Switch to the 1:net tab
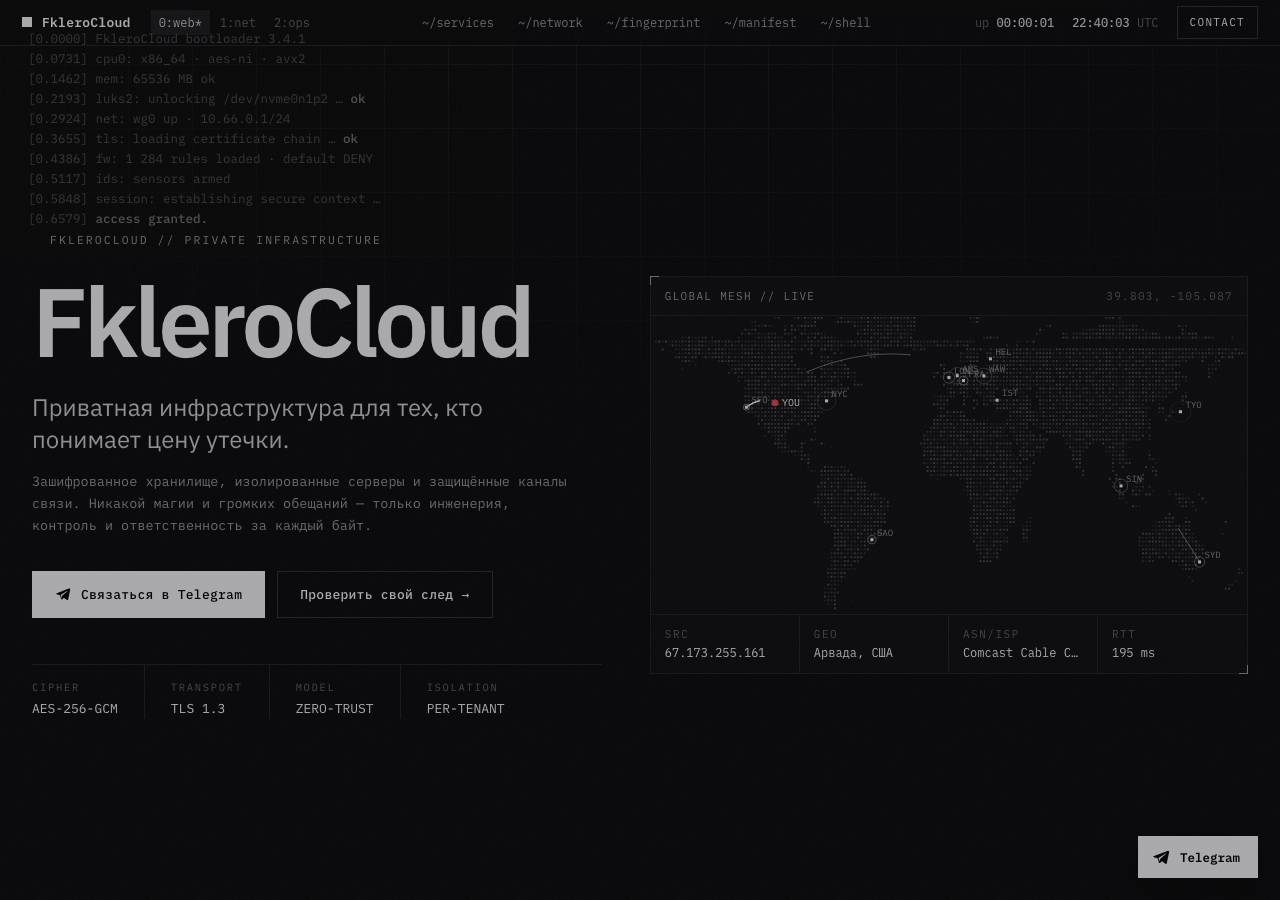1280x900 pixels. (x=238, y=23)
